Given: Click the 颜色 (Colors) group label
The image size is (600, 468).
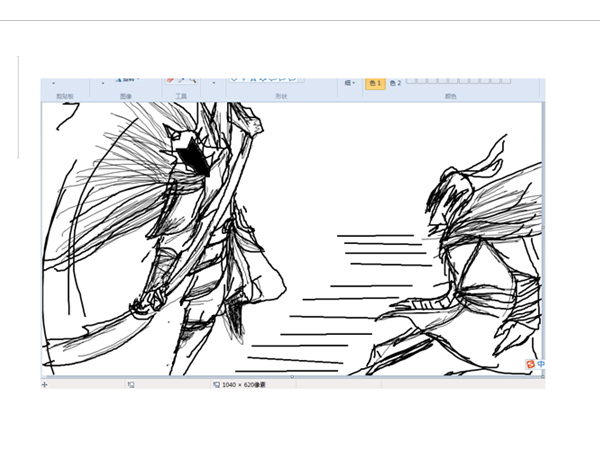Looking at the screenshot, I should [450, 96].
